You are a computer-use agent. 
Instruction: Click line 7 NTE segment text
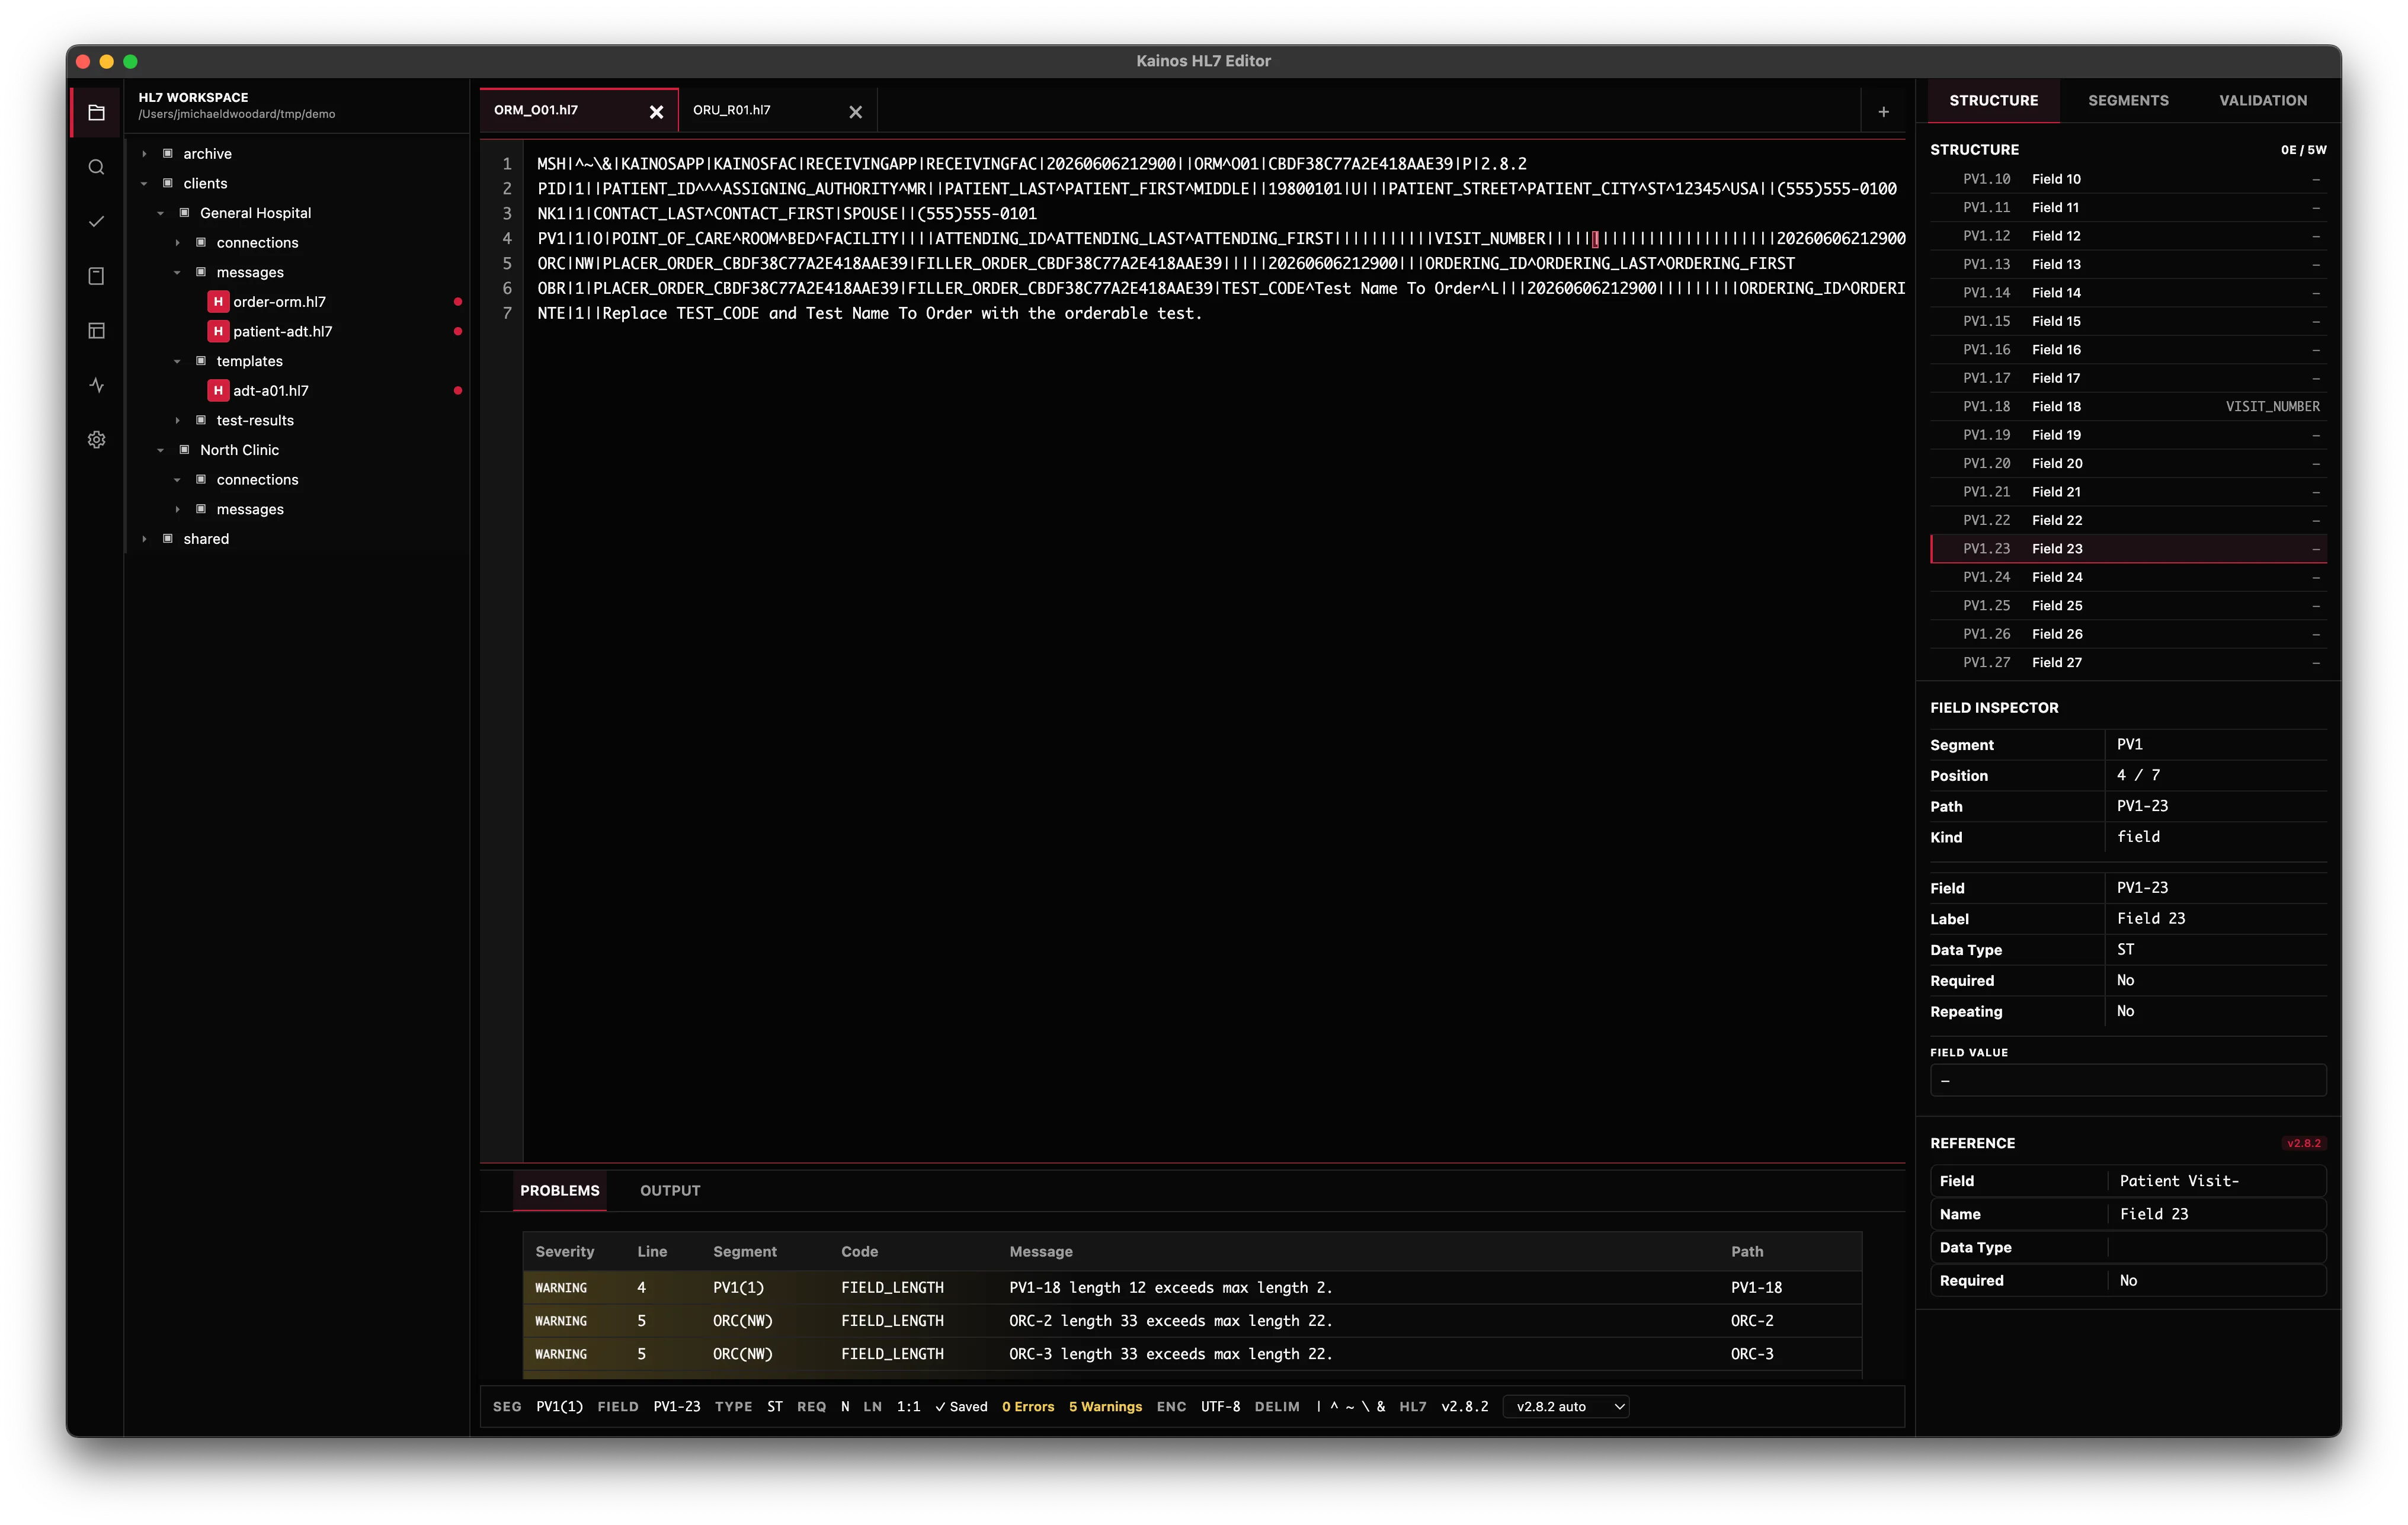pyautogui.click(x=869, y=313)
